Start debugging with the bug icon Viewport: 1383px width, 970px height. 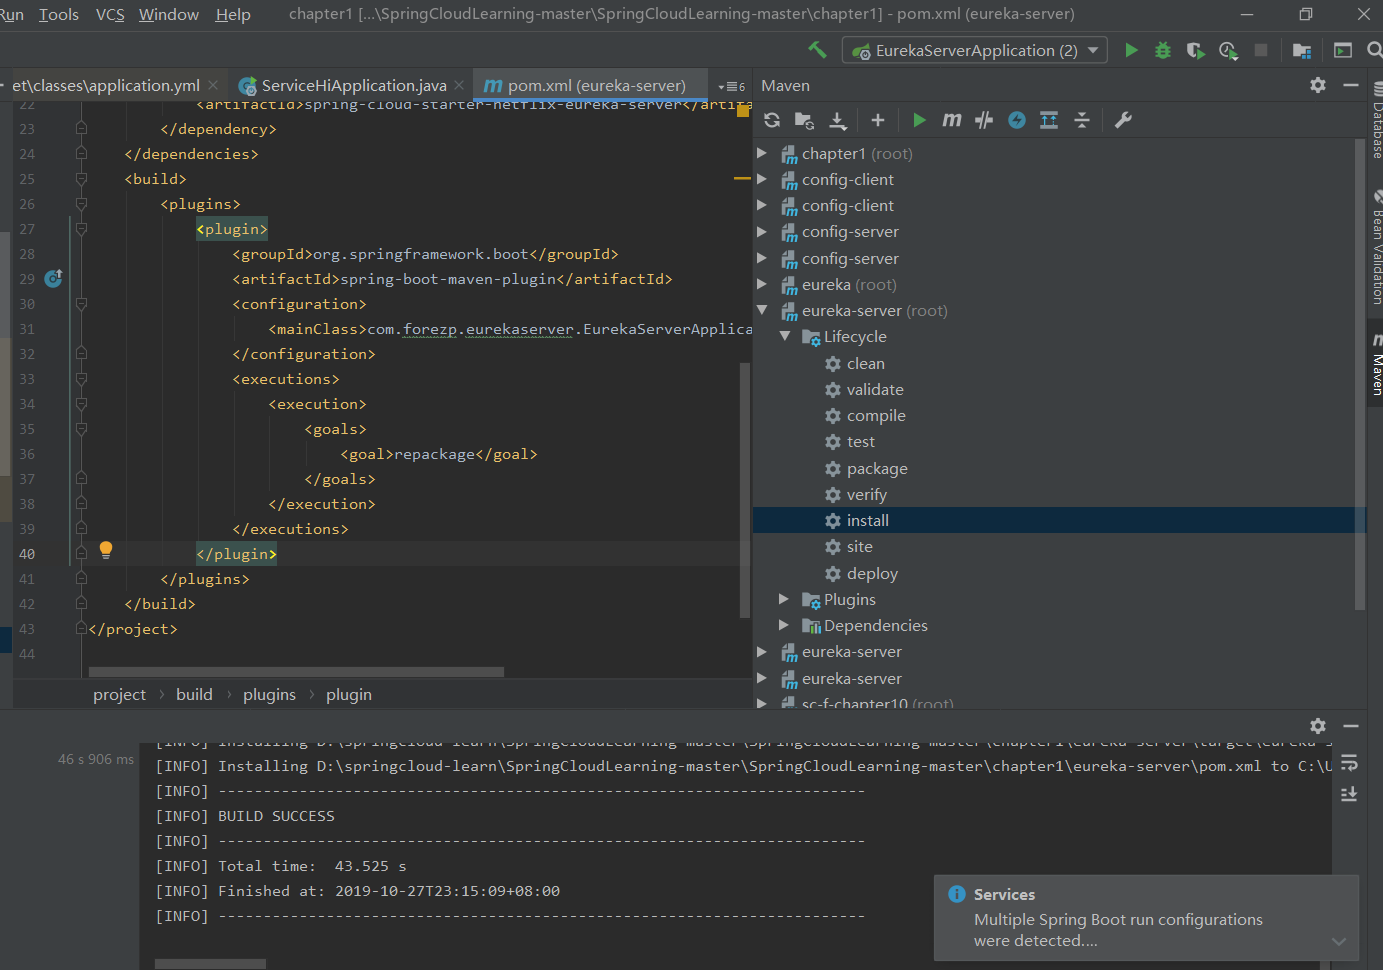click(1162, 50)
